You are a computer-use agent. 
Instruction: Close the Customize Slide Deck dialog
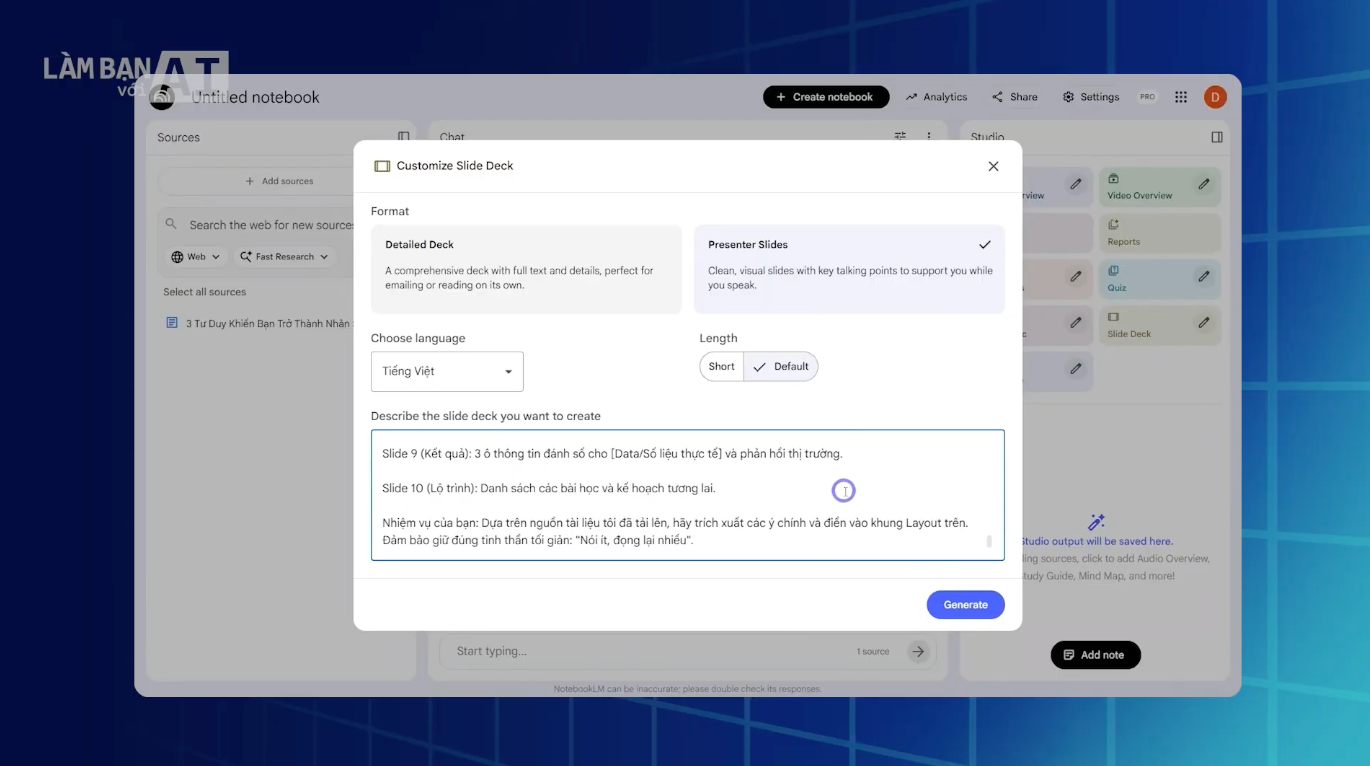click(x=993, y=166)
